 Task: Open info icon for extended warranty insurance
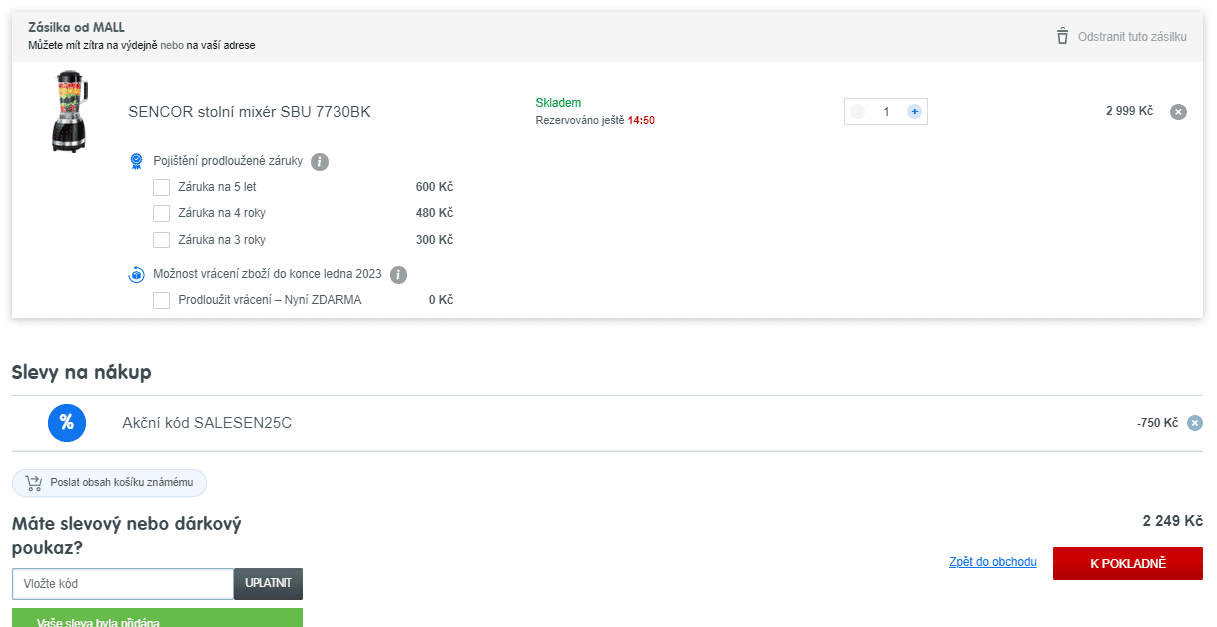pyautogui.click(x=320, y=162)
